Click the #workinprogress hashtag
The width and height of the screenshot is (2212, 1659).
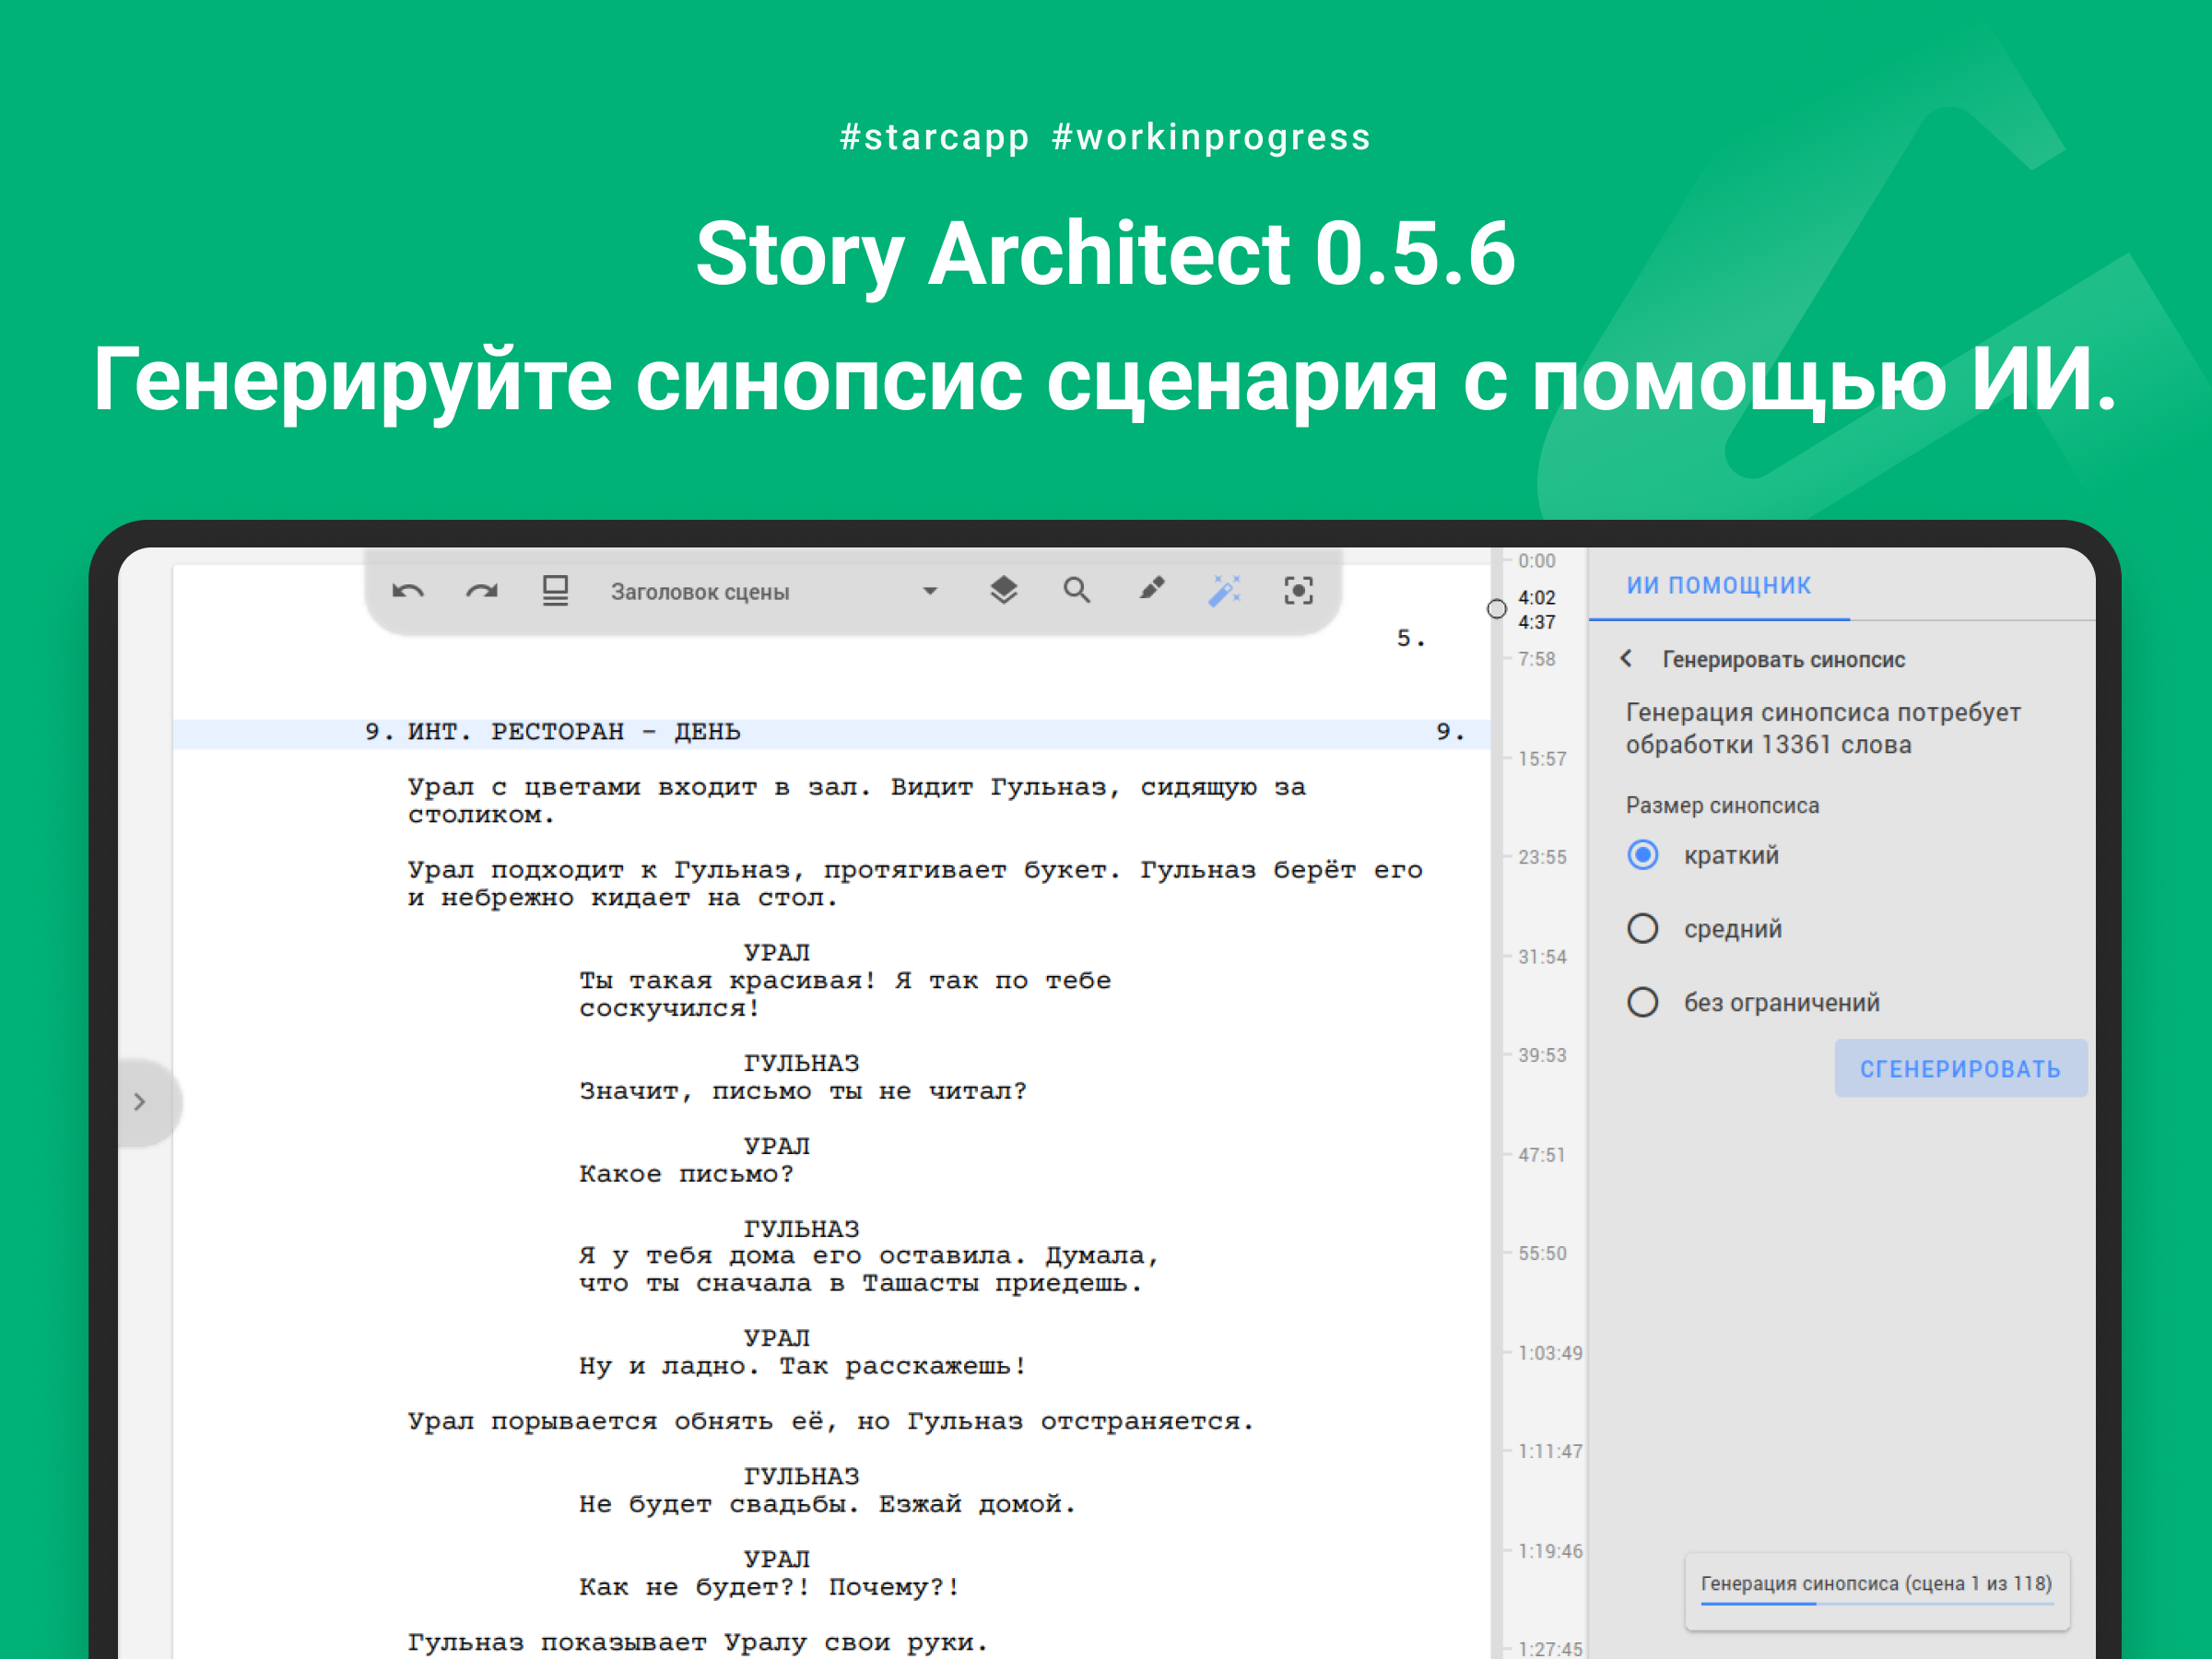(1211, 137)
